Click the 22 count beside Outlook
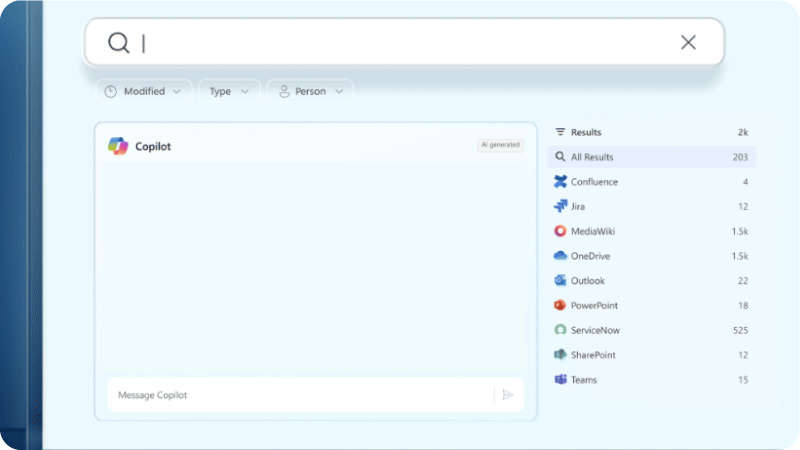 [743, 281]
